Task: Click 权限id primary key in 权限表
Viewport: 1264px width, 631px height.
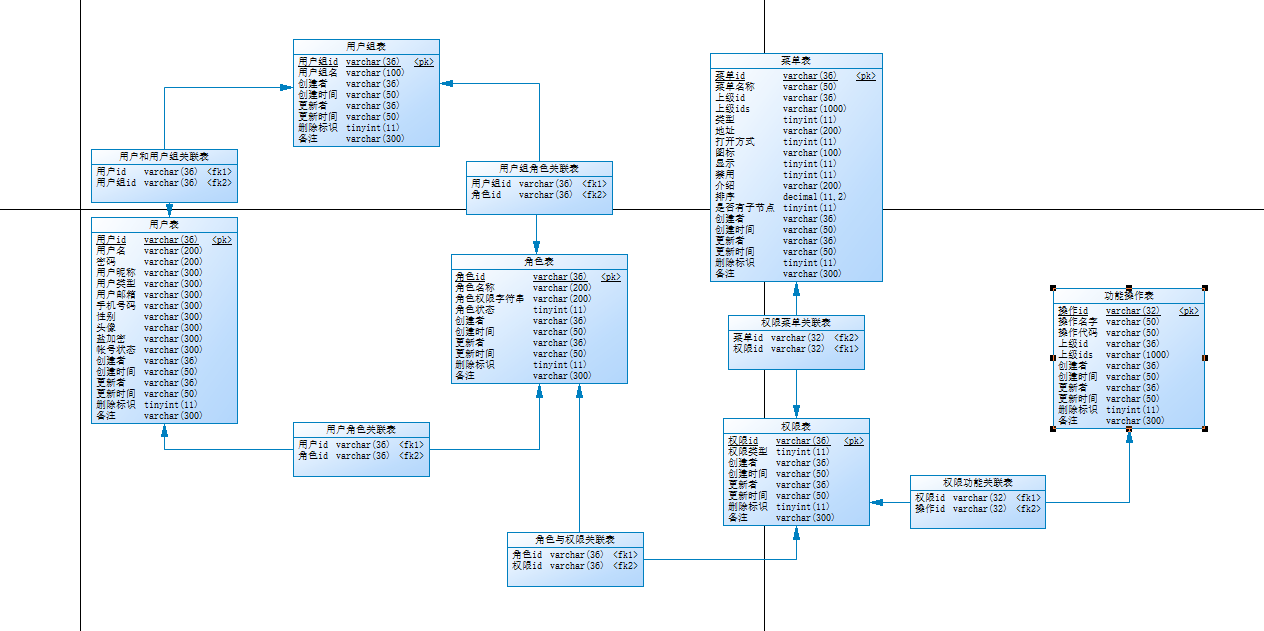Action: pos(796,441)
